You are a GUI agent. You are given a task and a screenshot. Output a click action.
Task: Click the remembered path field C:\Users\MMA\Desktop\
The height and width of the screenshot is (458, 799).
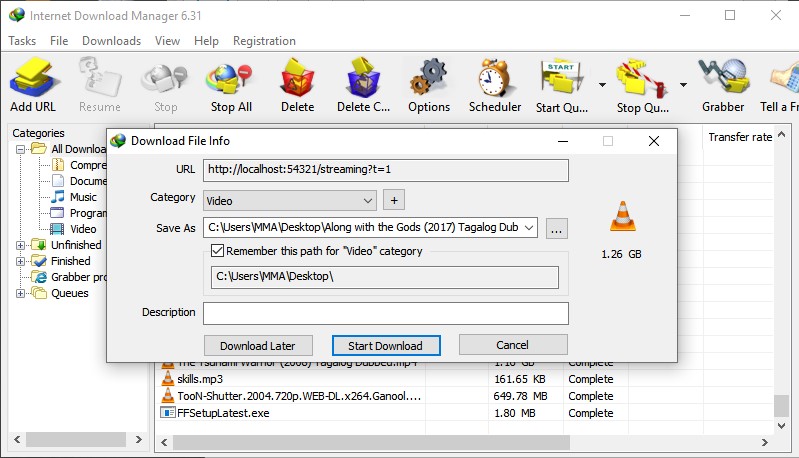(x=385, y=277)
